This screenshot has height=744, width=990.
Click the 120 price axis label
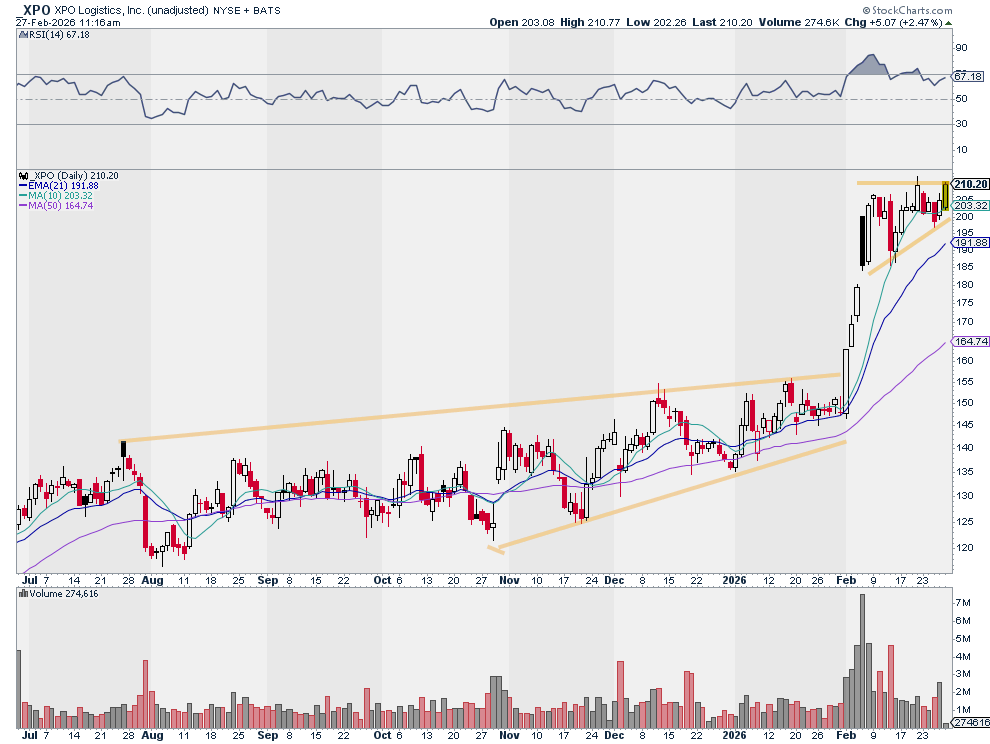[x=965, y=548]
